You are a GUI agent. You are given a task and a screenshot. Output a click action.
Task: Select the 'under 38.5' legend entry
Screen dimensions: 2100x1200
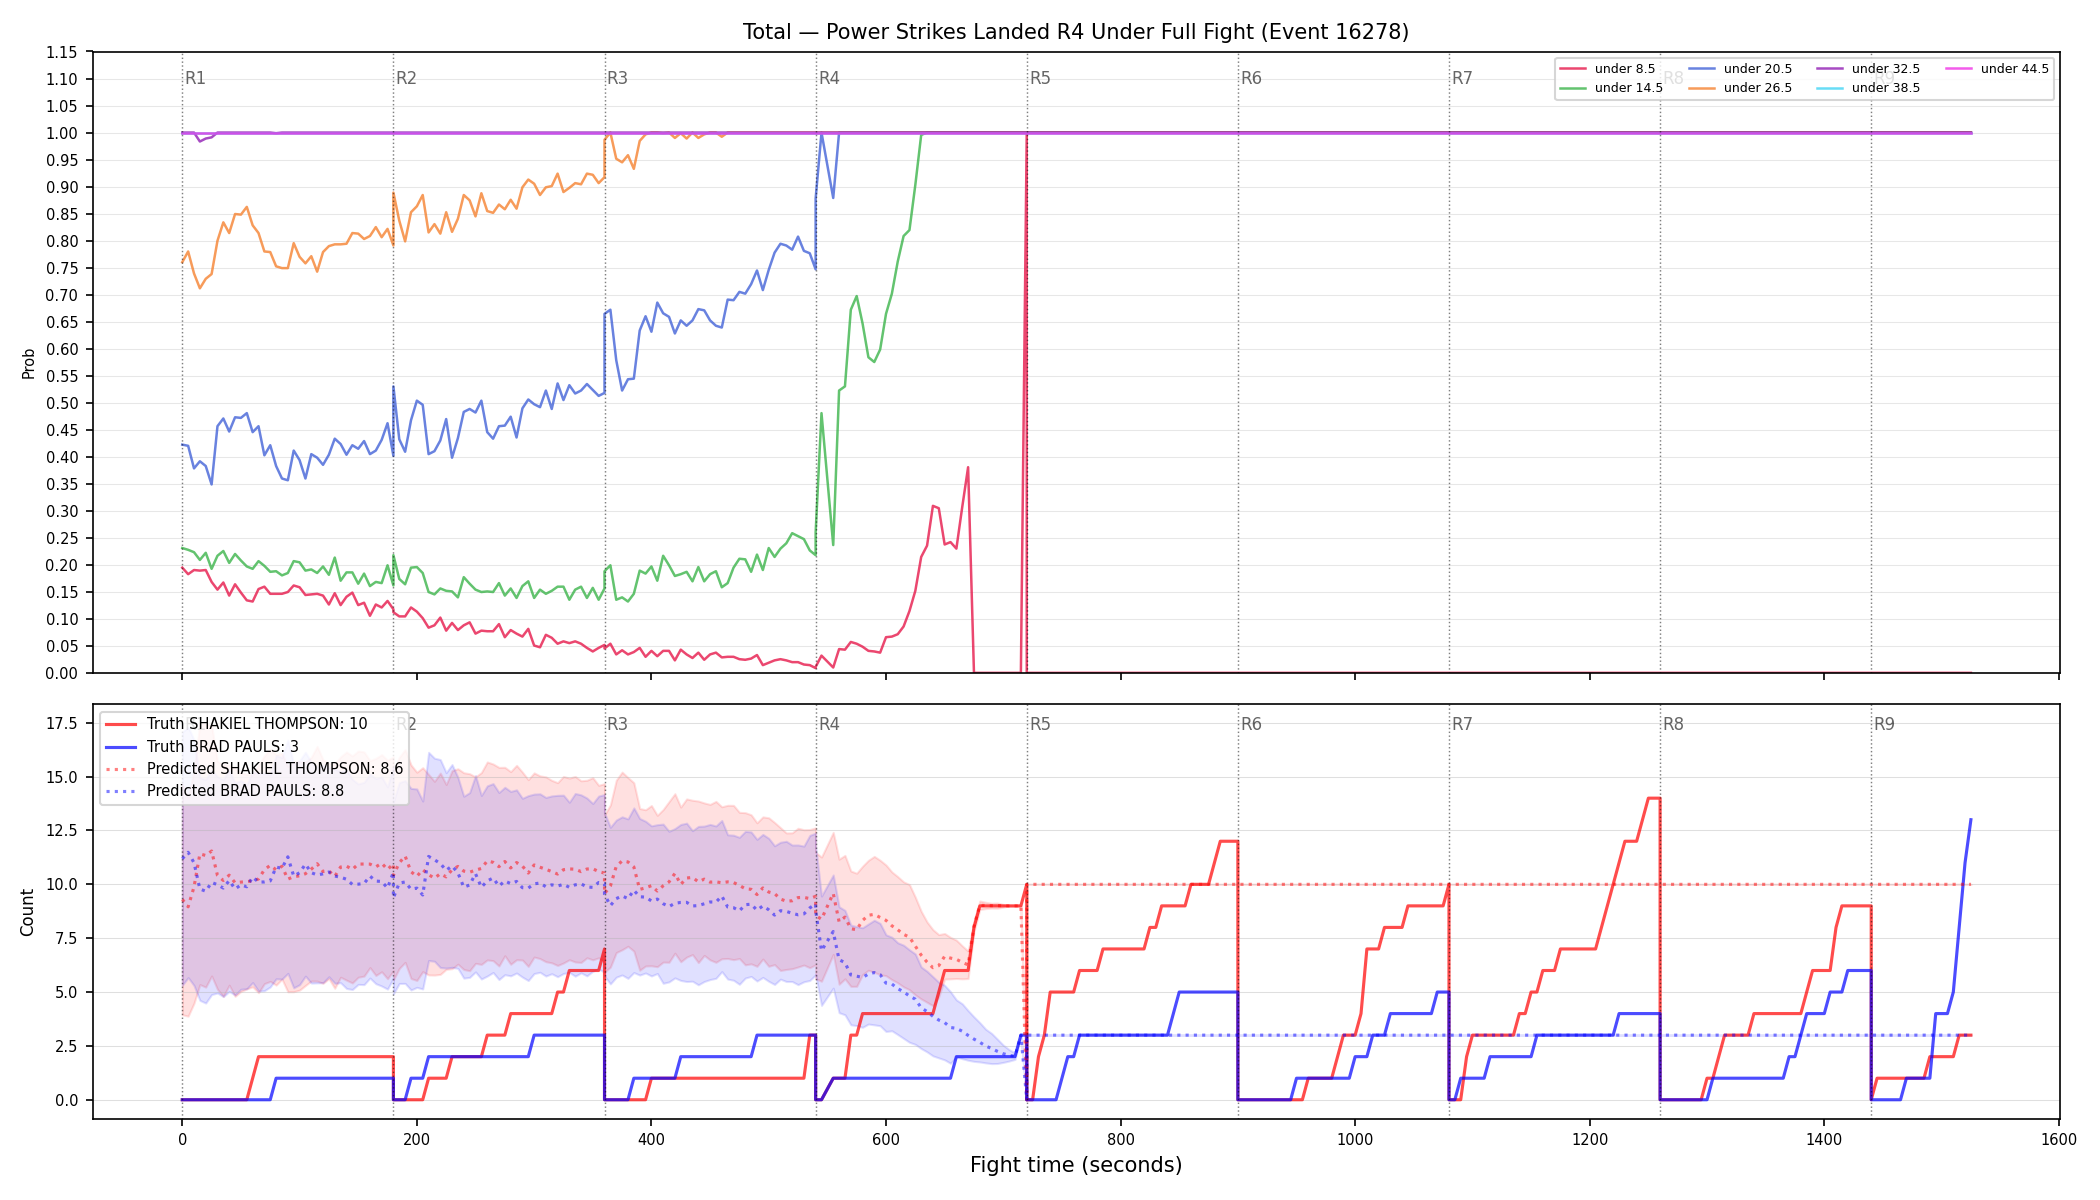tap(1868, 88)
